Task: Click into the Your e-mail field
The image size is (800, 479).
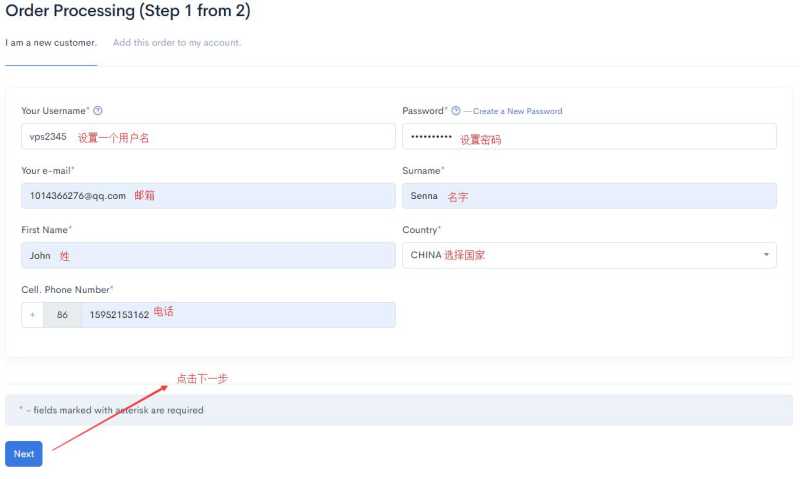Action: click(208, 196)
